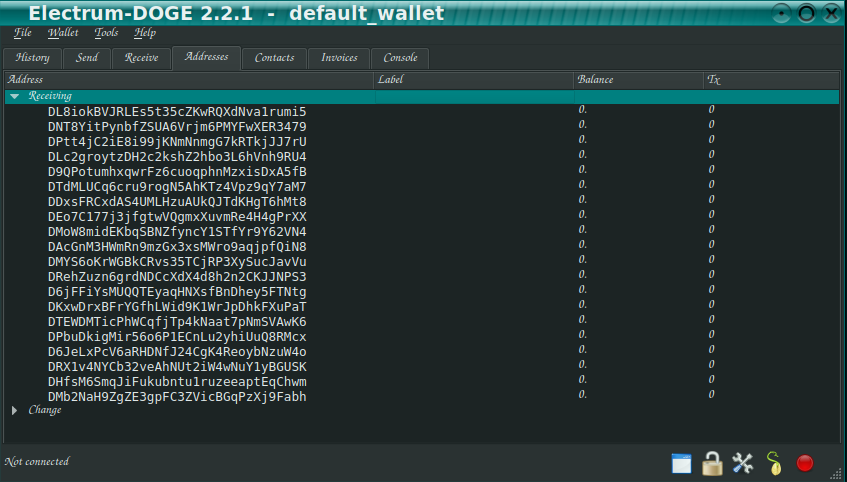Switch to the Send tab
Image resolution: width=847 pixels, height=482 pixels.
(87, 58)
